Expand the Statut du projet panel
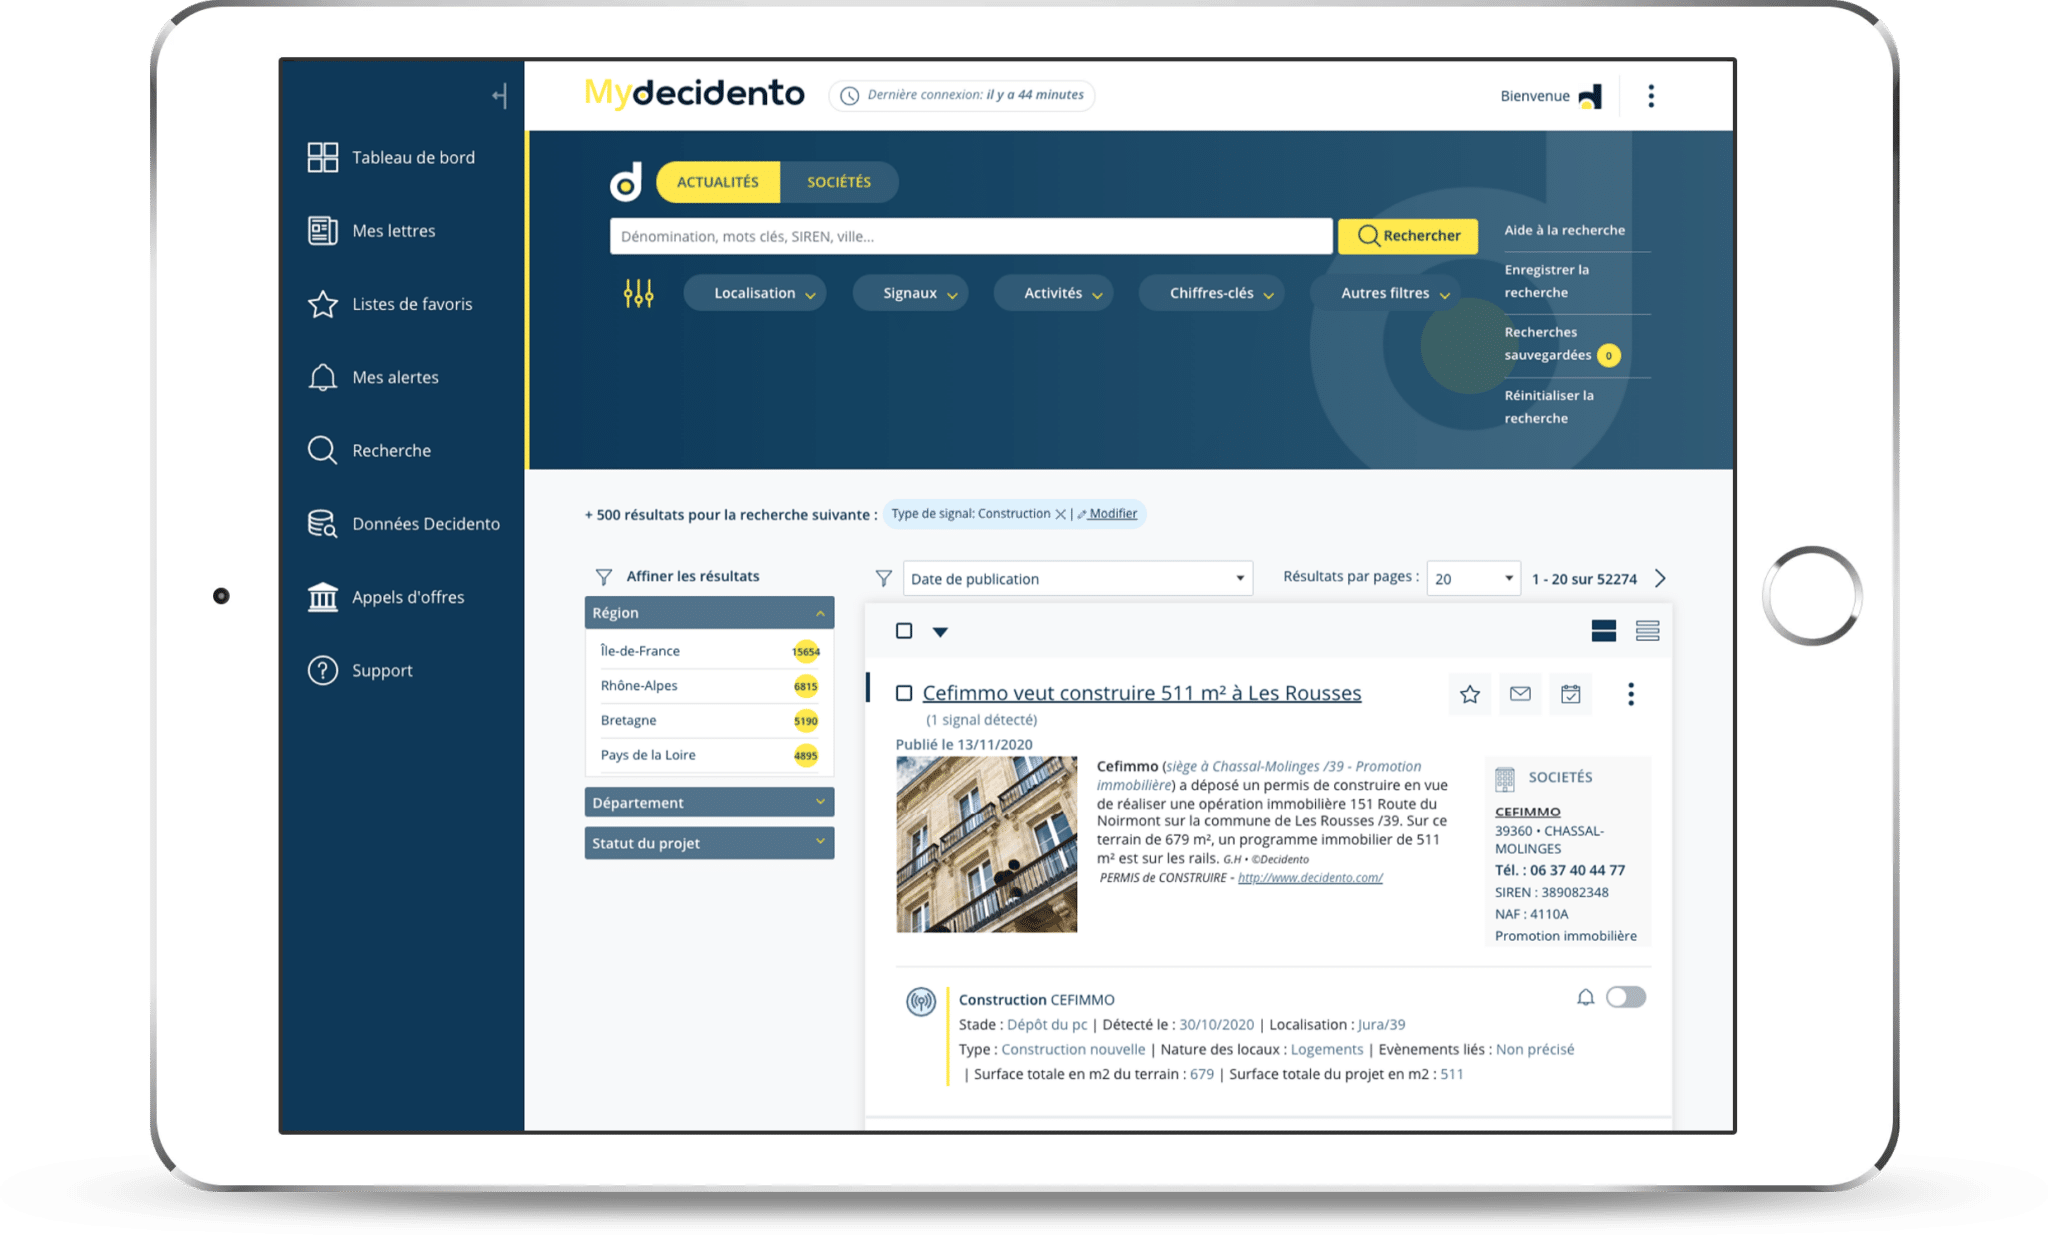Viewport: 2048px width, 1235px height. pyautogui.click(x=709, y=843)
